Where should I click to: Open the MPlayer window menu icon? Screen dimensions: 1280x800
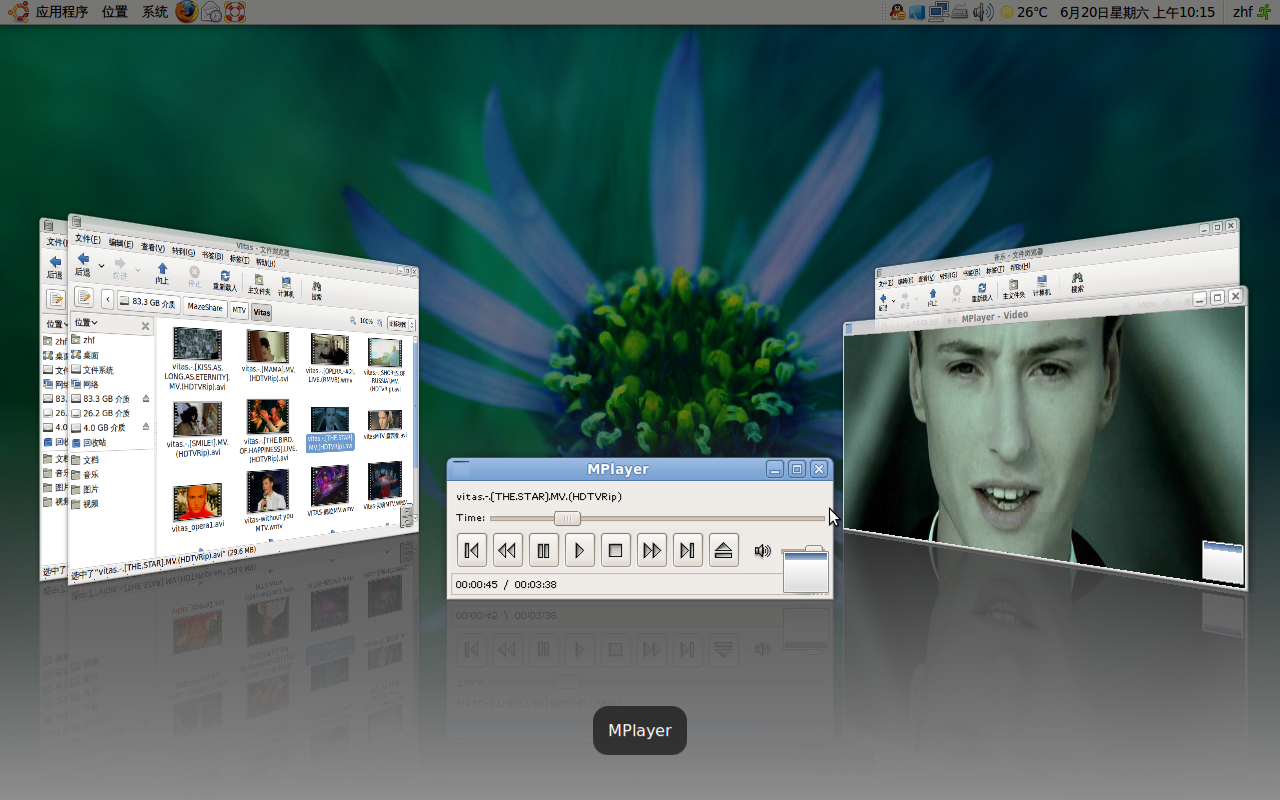pos(461,468)
